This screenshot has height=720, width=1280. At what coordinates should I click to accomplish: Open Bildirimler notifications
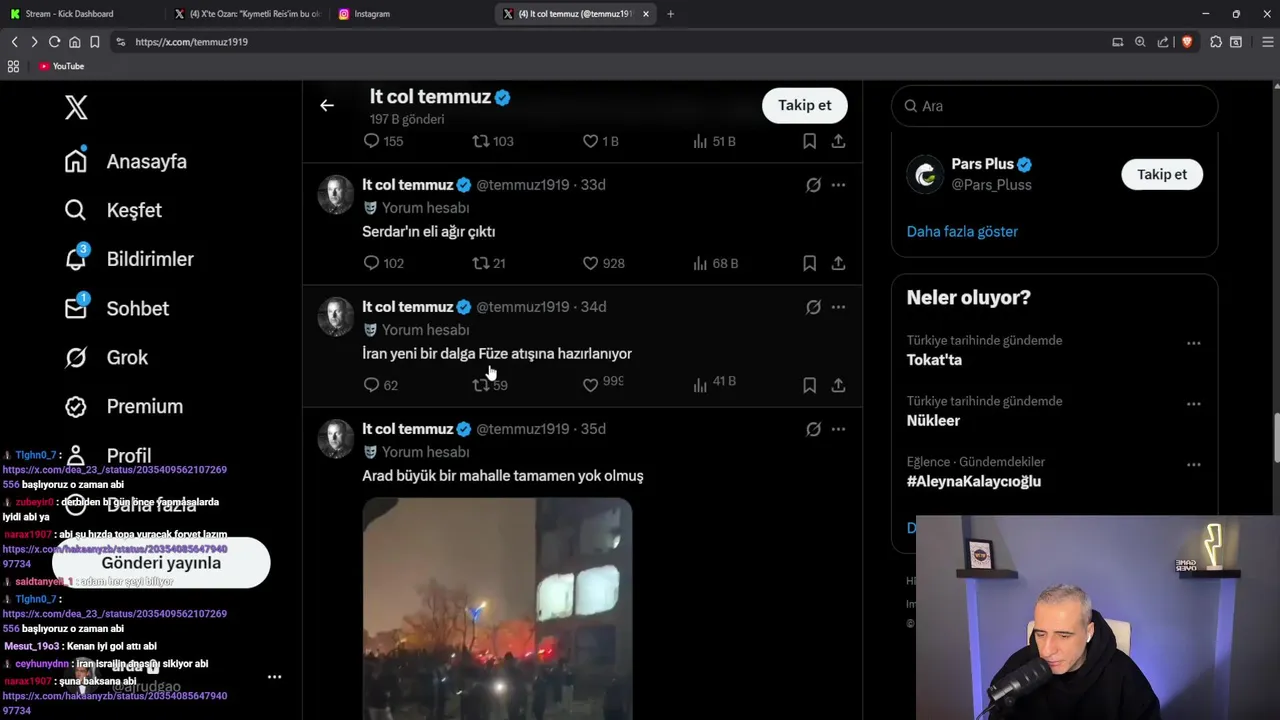click(x=129, y=259)
